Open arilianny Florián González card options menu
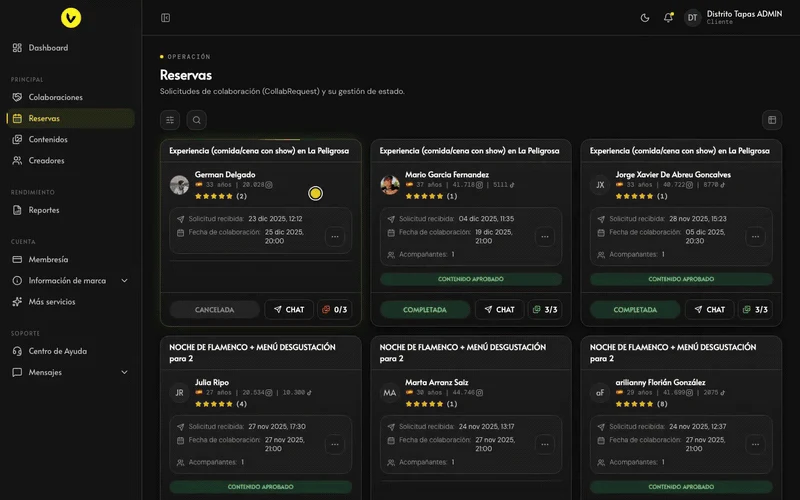Image resolution: width=800 pixels, height=500 pixels. (x=755, y=444)
